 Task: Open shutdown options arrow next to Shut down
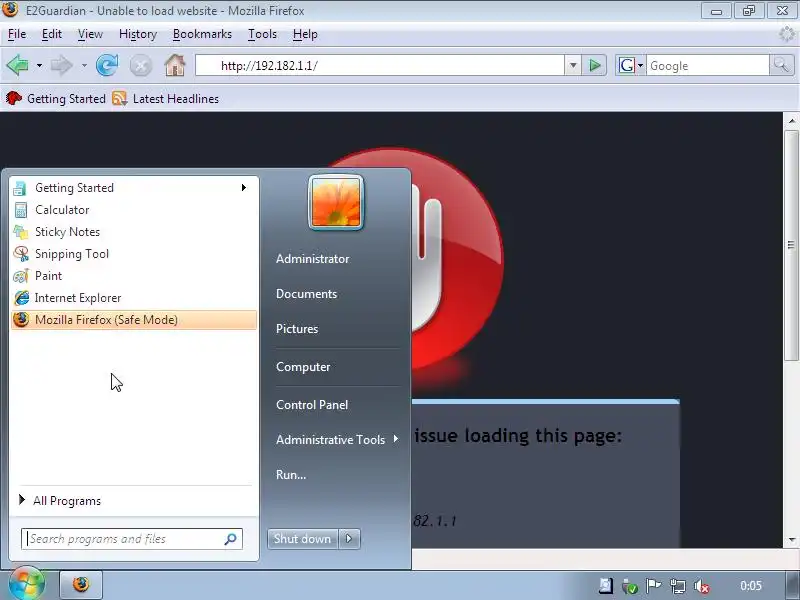pyautogui.click(x=349, y=539)
